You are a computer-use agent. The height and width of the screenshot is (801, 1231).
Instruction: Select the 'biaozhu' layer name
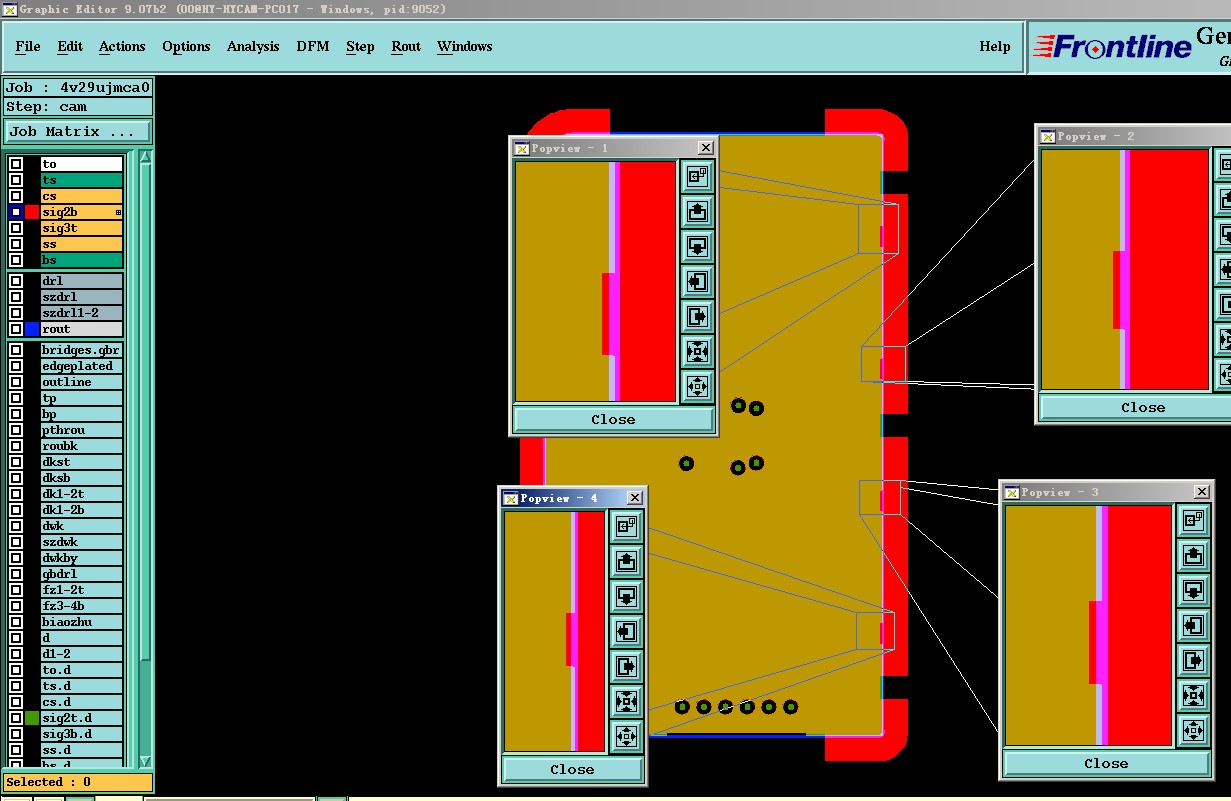tap(81, 622)
